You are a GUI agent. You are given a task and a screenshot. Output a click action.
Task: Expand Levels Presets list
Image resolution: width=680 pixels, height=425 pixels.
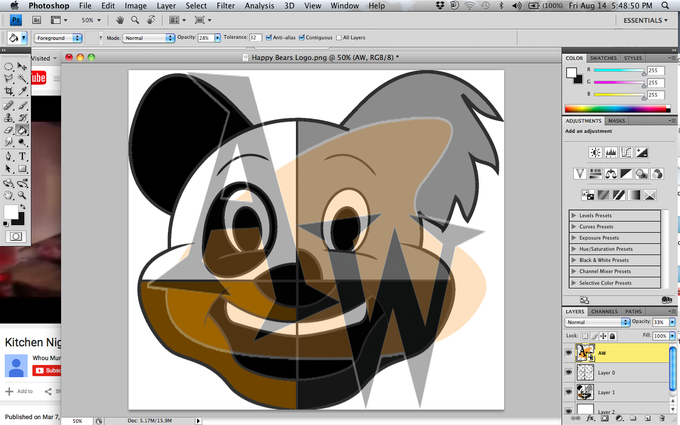click(574, 215)
